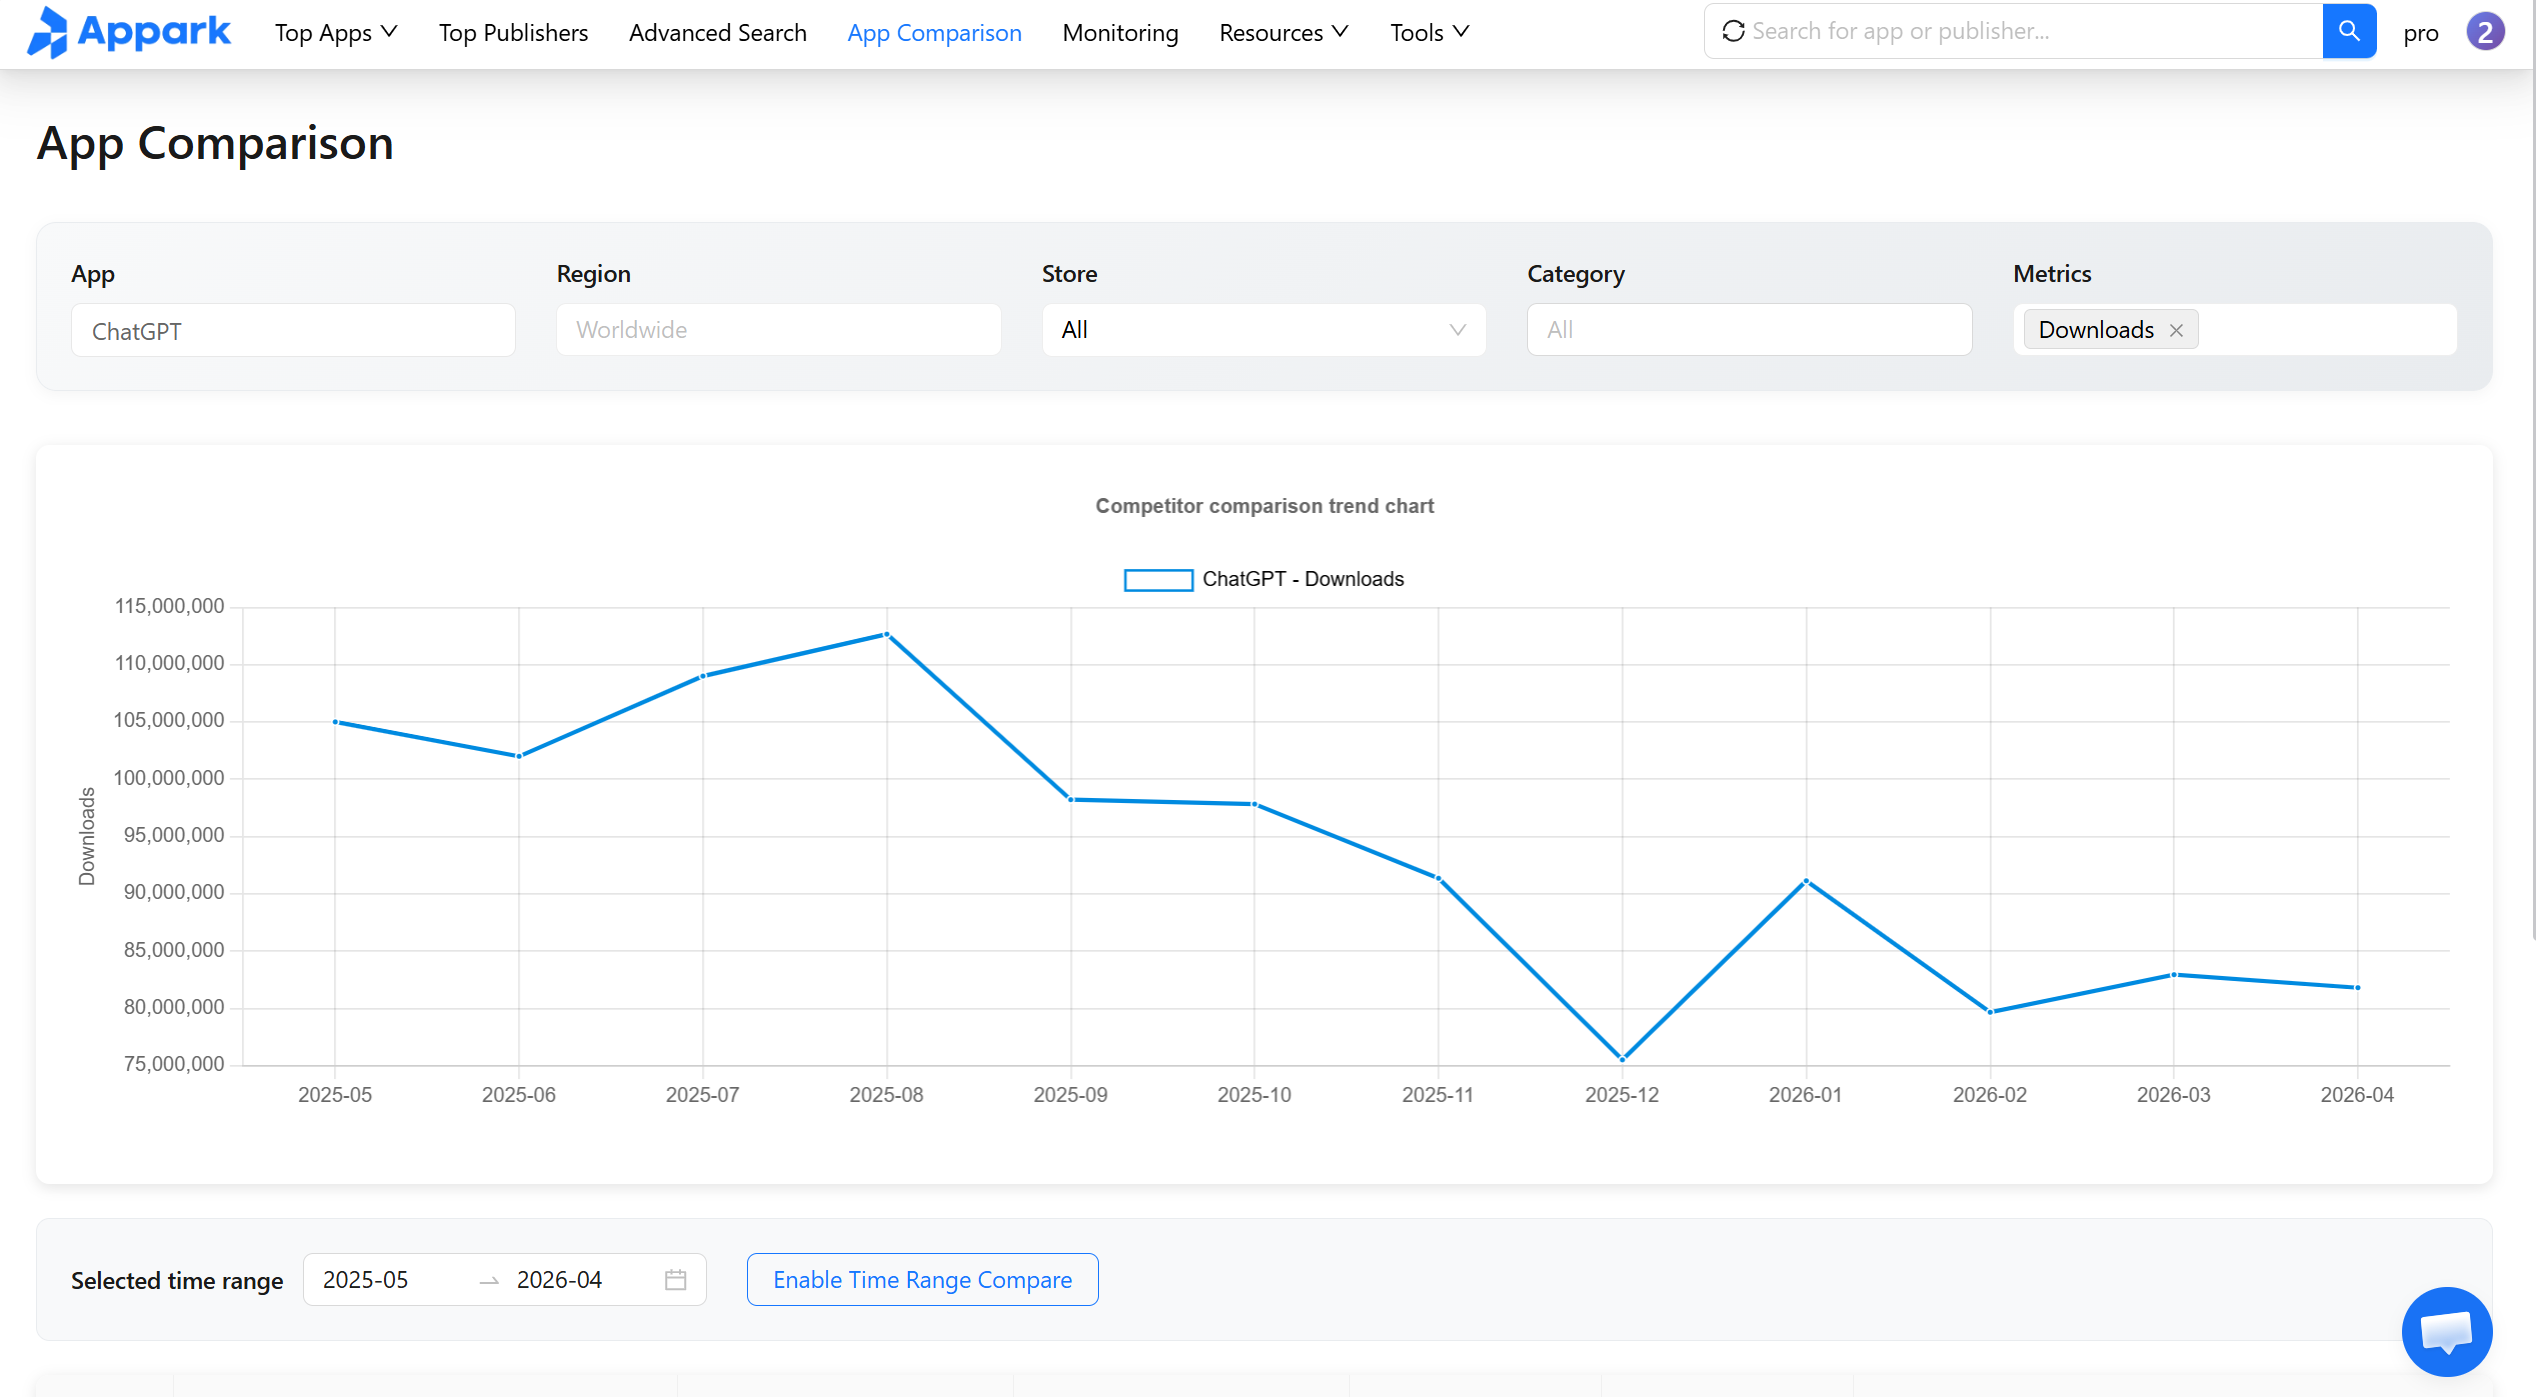Screen dimensions: 2536x1397
Task: Select the App Comparison nav item
Action: point(935,32)
